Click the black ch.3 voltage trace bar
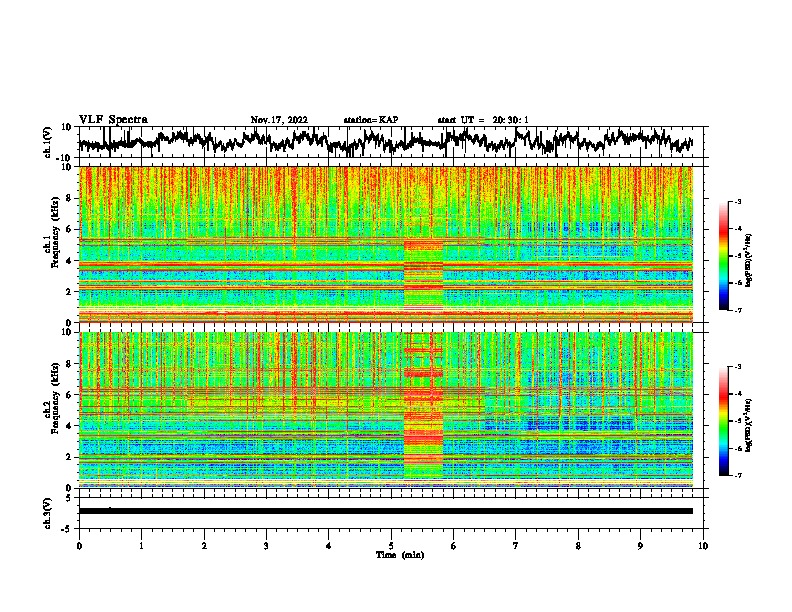 [x=385, y=511]
